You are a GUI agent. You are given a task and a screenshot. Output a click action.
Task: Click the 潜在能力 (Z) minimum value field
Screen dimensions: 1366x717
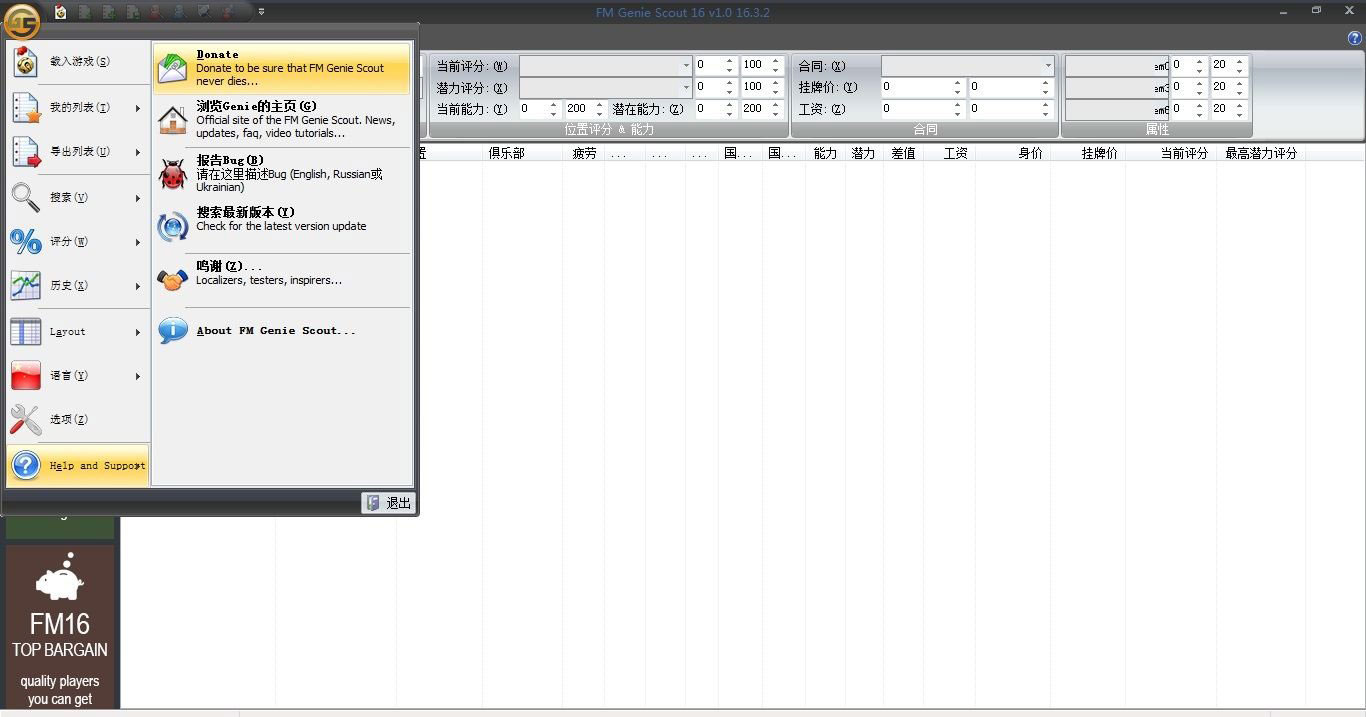[708, 109]
